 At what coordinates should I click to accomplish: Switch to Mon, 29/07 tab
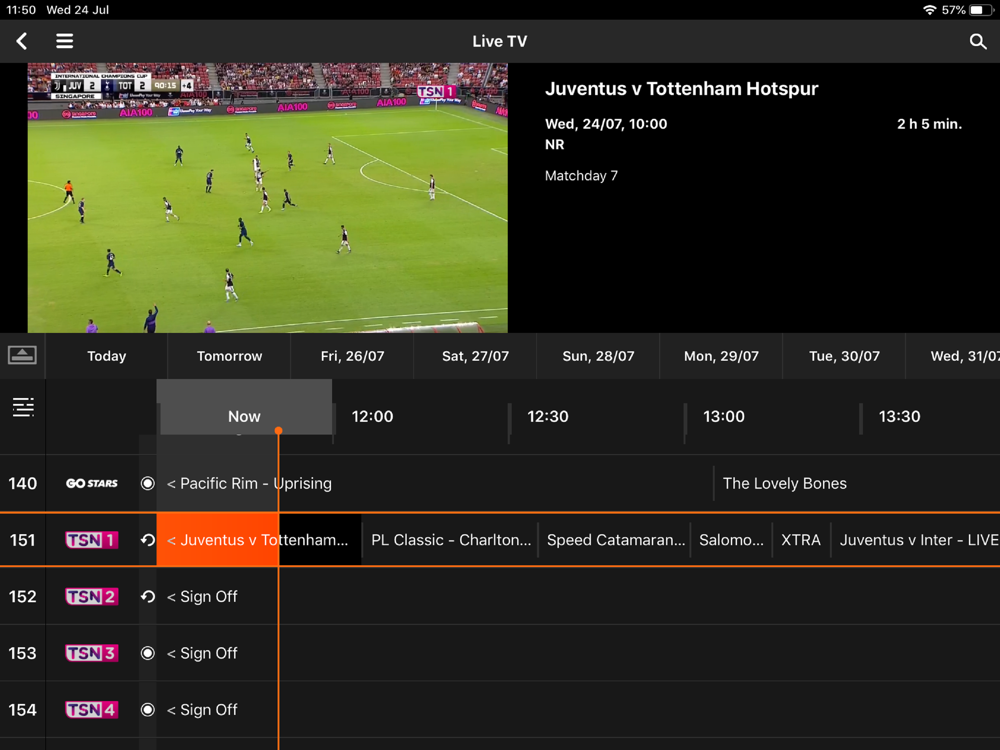(721, 356)
